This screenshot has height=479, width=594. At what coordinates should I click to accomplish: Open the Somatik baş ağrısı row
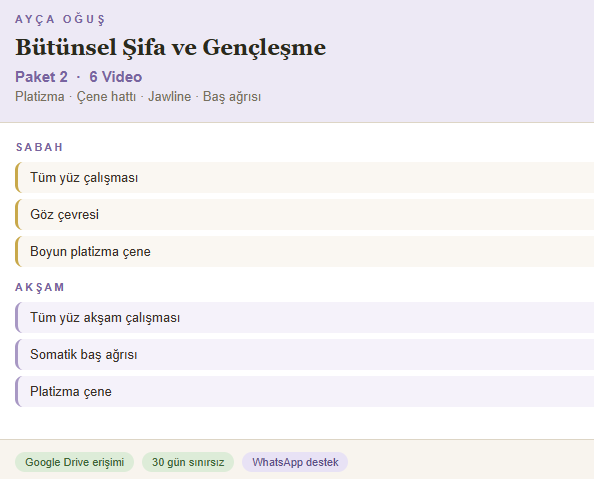point(305,355)
